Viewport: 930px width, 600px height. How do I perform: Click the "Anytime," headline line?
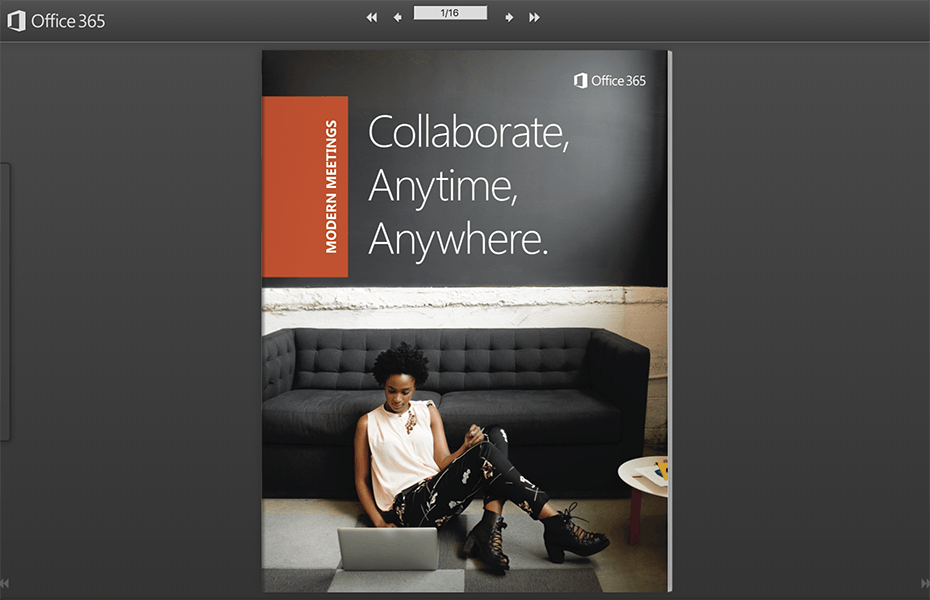[442, 186]
